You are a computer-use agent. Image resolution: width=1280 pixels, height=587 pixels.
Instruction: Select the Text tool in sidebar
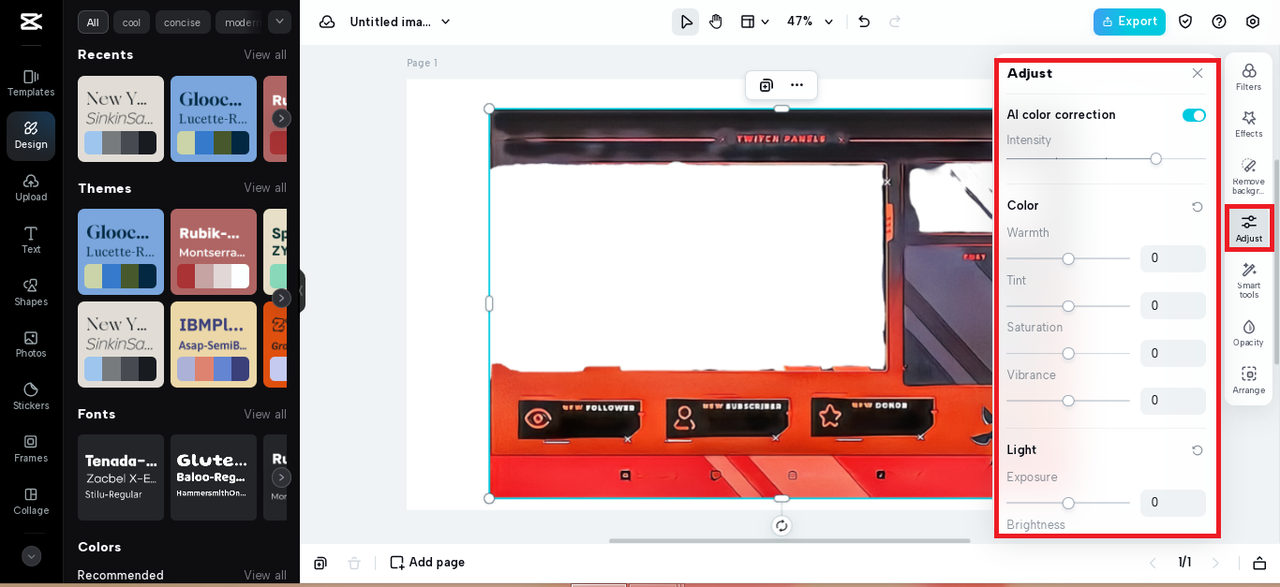click(x=31, y=240)
